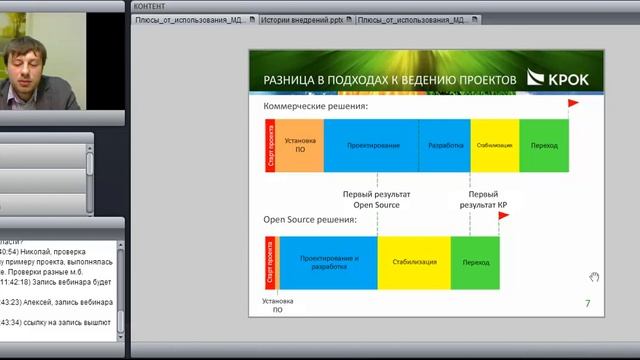
Task: Click document icon on the active Плюсы tab
Action: point(252,19)
